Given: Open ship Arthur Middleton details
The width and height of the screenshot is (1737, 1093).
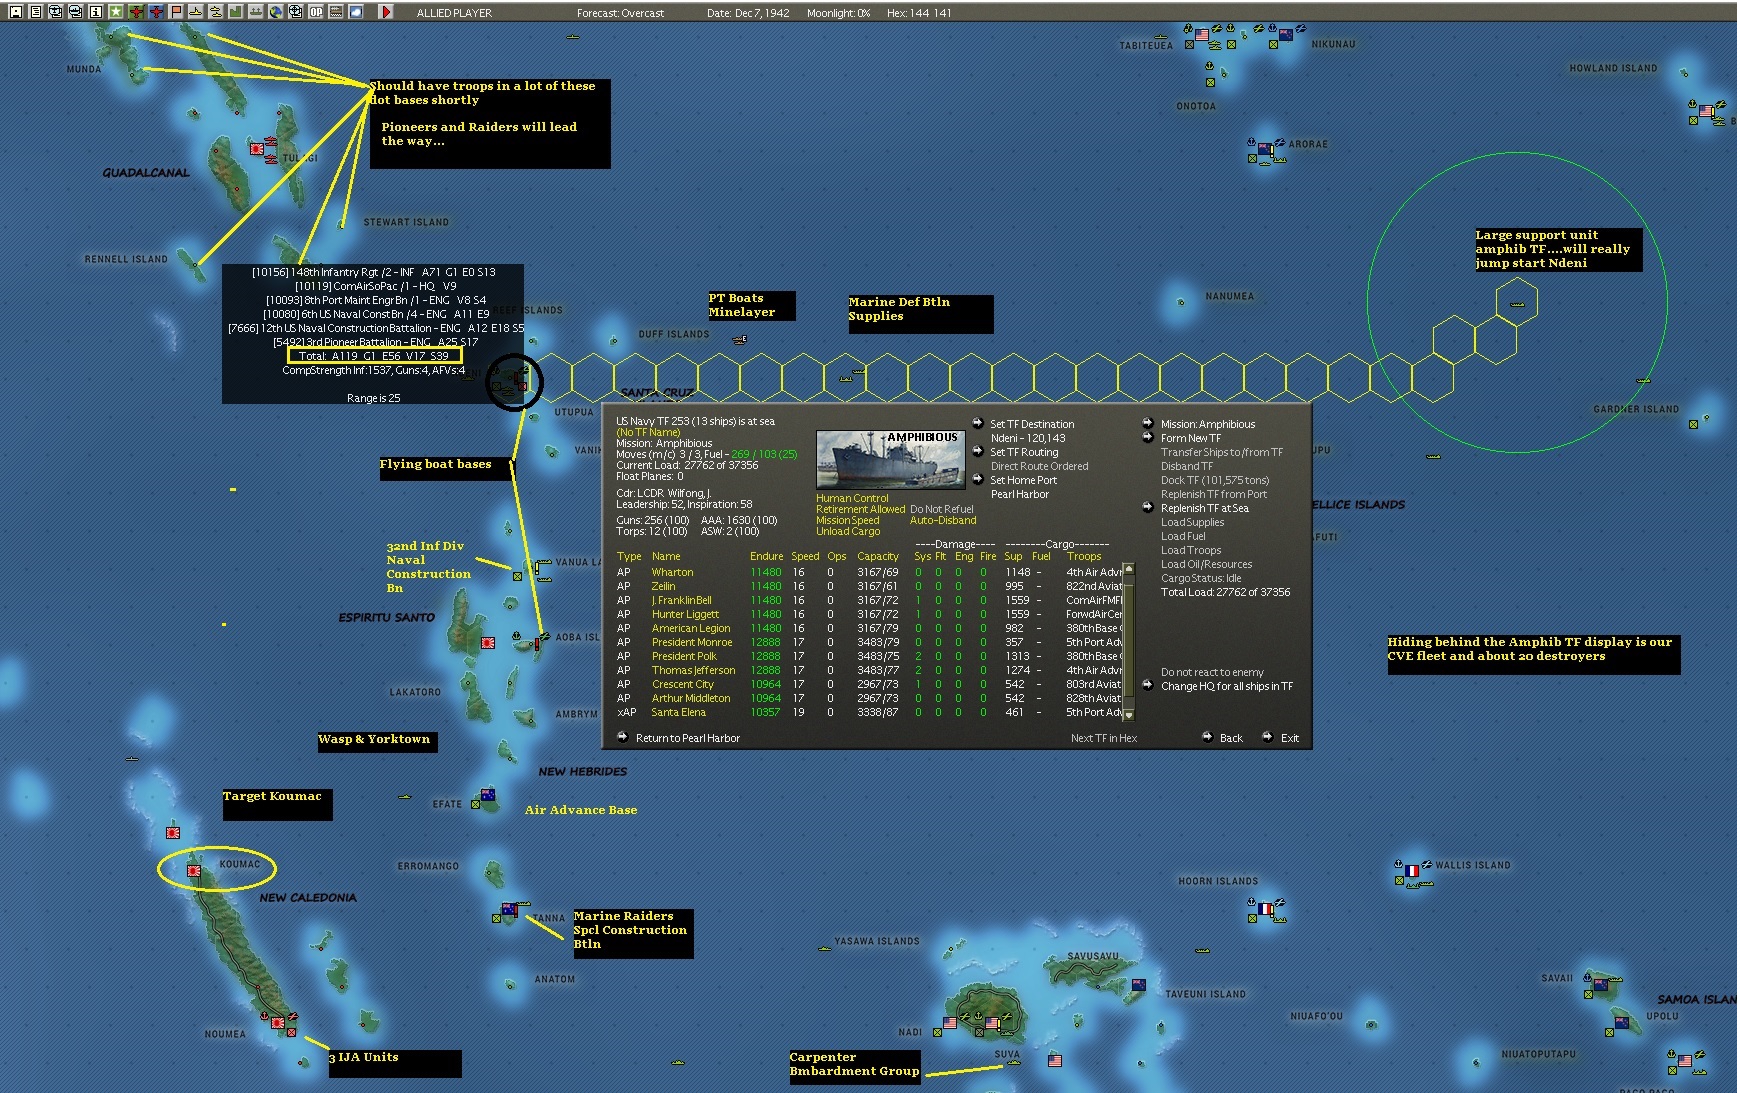Looking at the screenshot, I should click(x=691, y=698).
